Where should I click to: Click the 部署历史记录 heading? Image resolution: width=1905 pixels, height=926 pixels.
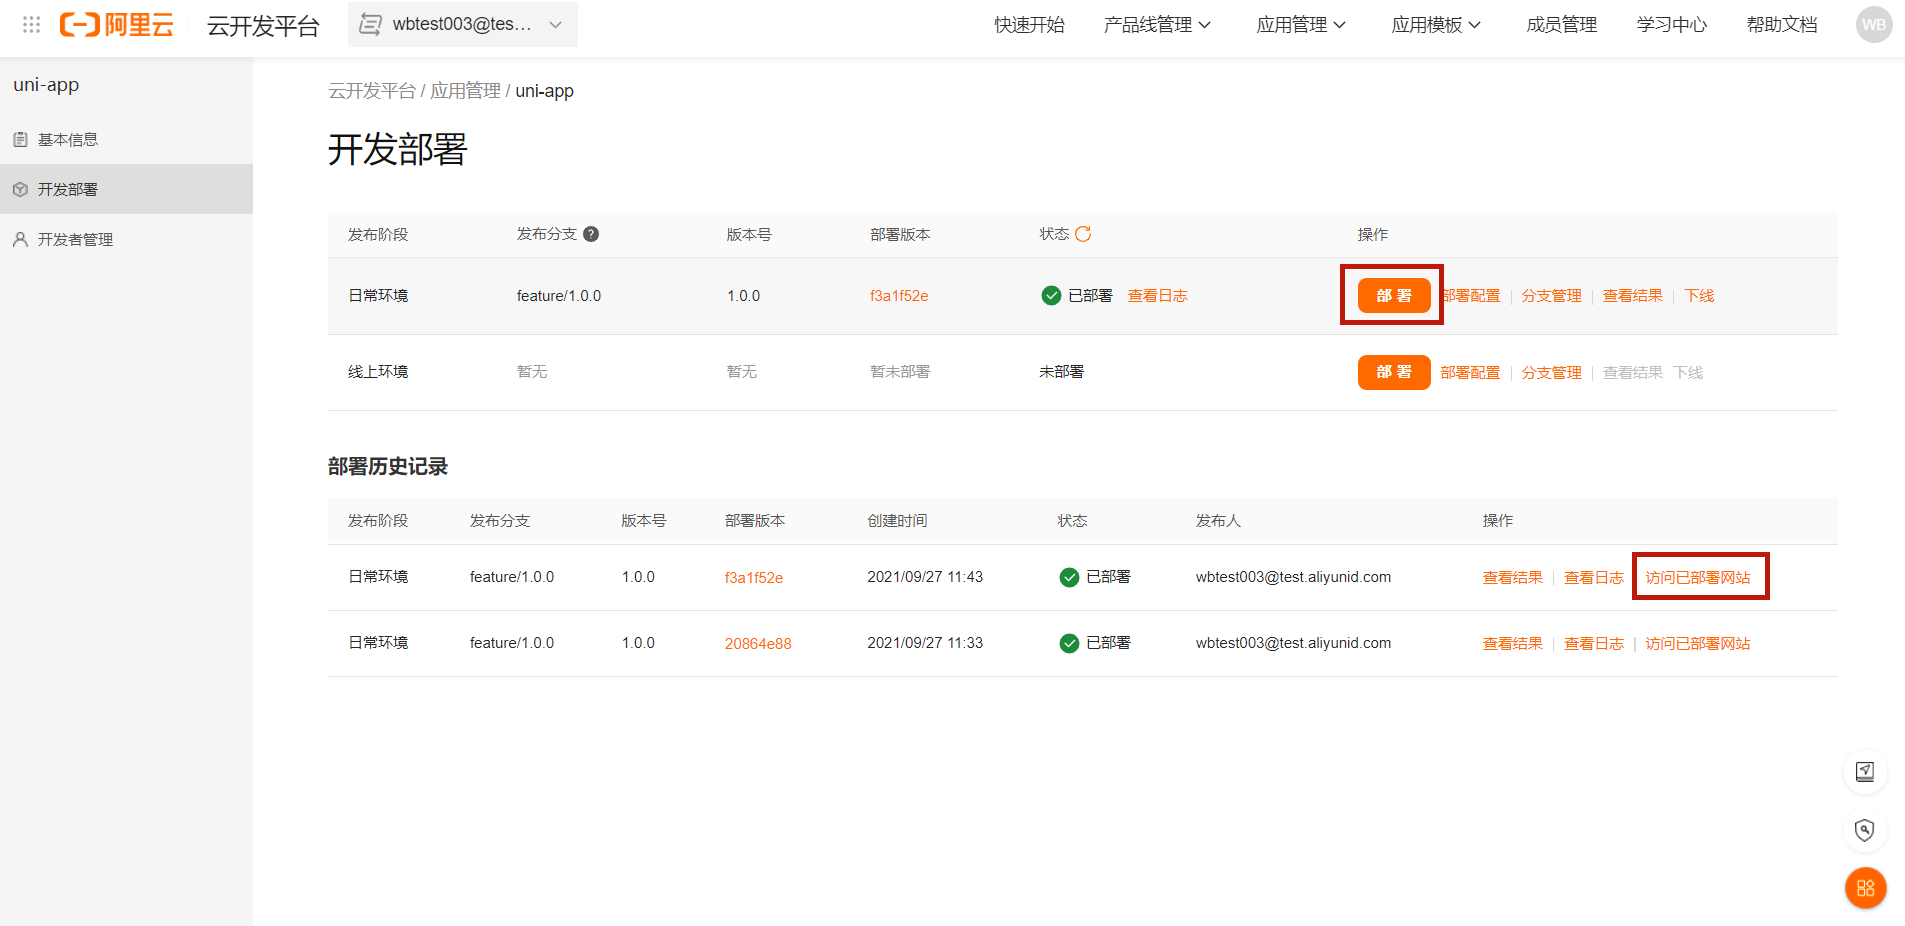(x=388, y=467)
